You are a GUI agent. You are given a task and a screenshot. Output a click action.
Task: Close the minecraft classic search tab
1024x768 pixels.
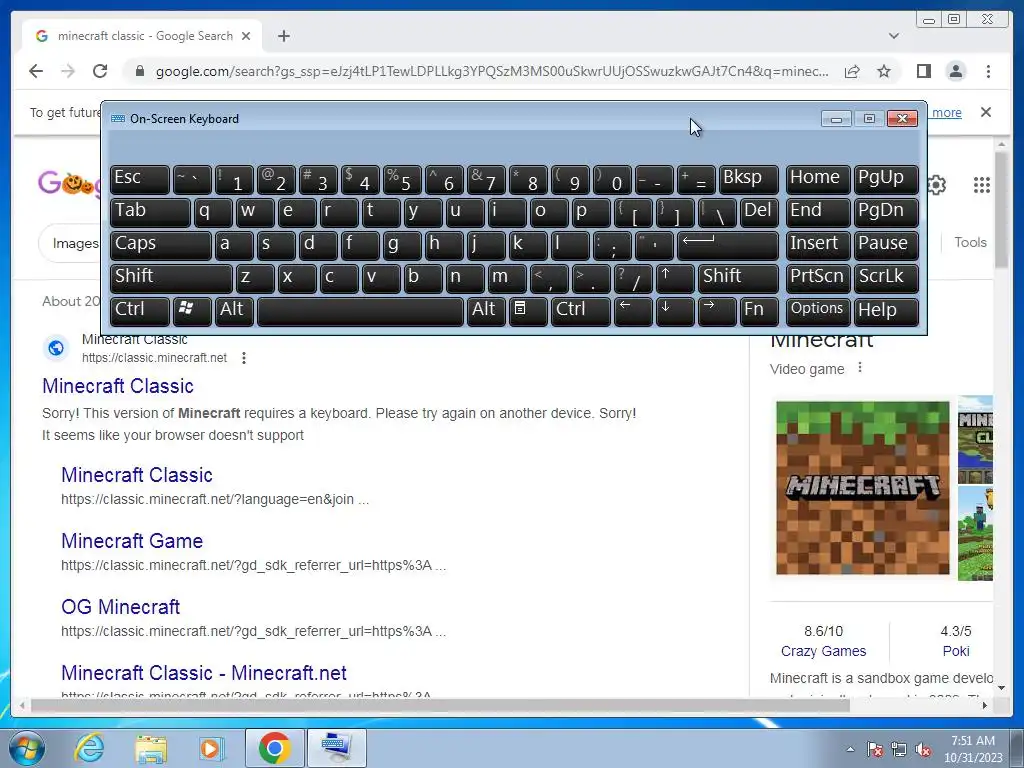pyautogui.click(x=246, y=36)
